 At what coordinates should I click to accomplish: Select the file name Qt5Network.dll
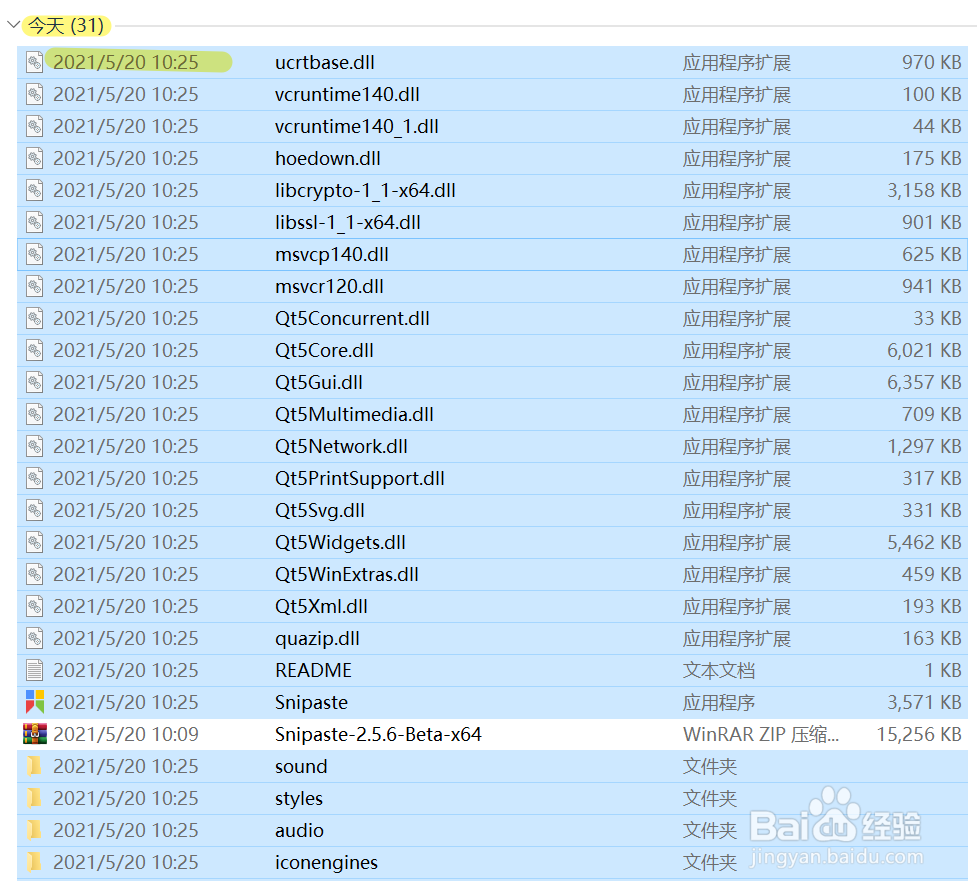click(341, 446)
